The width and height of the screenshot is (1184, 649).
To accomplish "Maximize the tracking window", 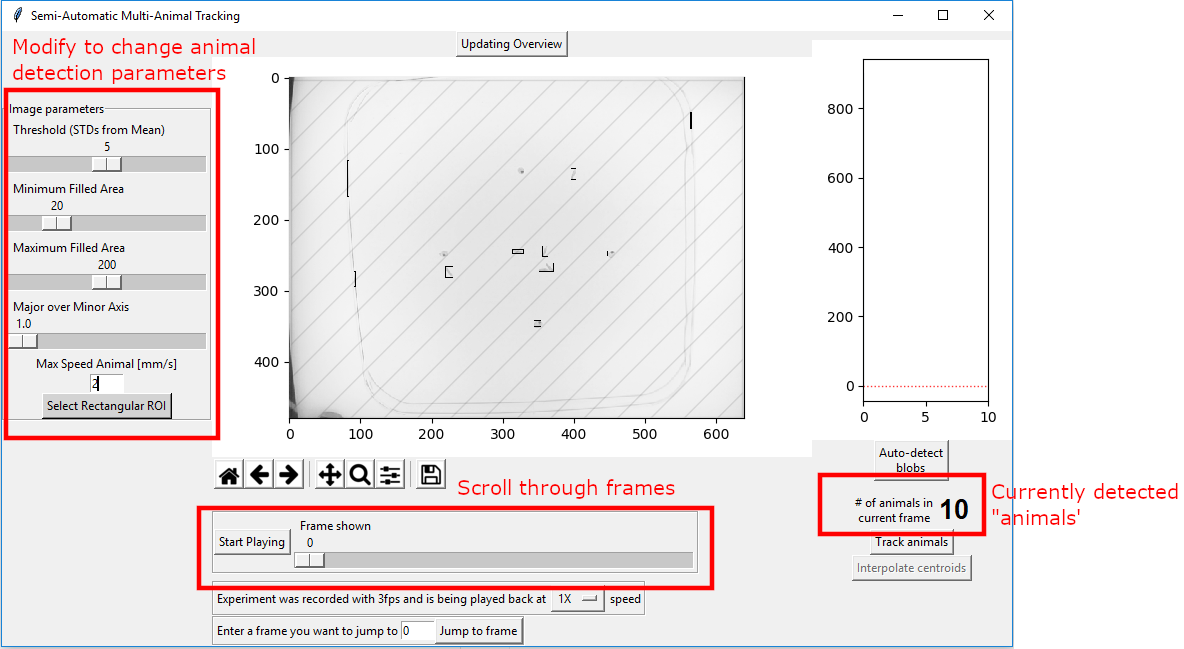I will pos(943,15).
